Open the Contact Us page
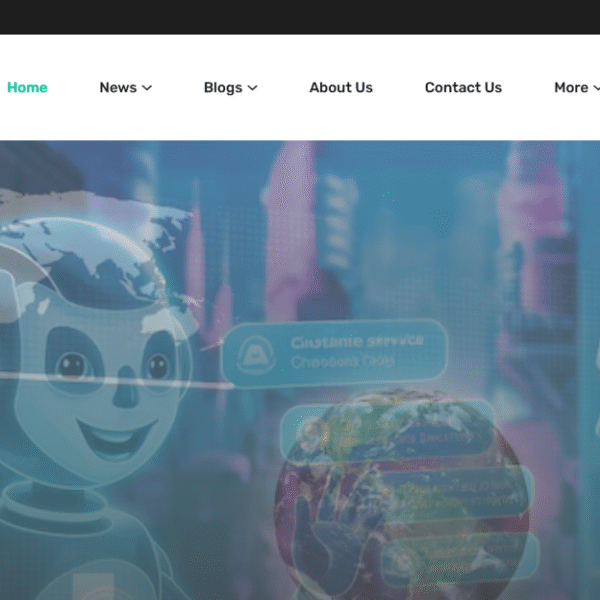Viewport: 600px width, 600px height. [x=463, y=87]
